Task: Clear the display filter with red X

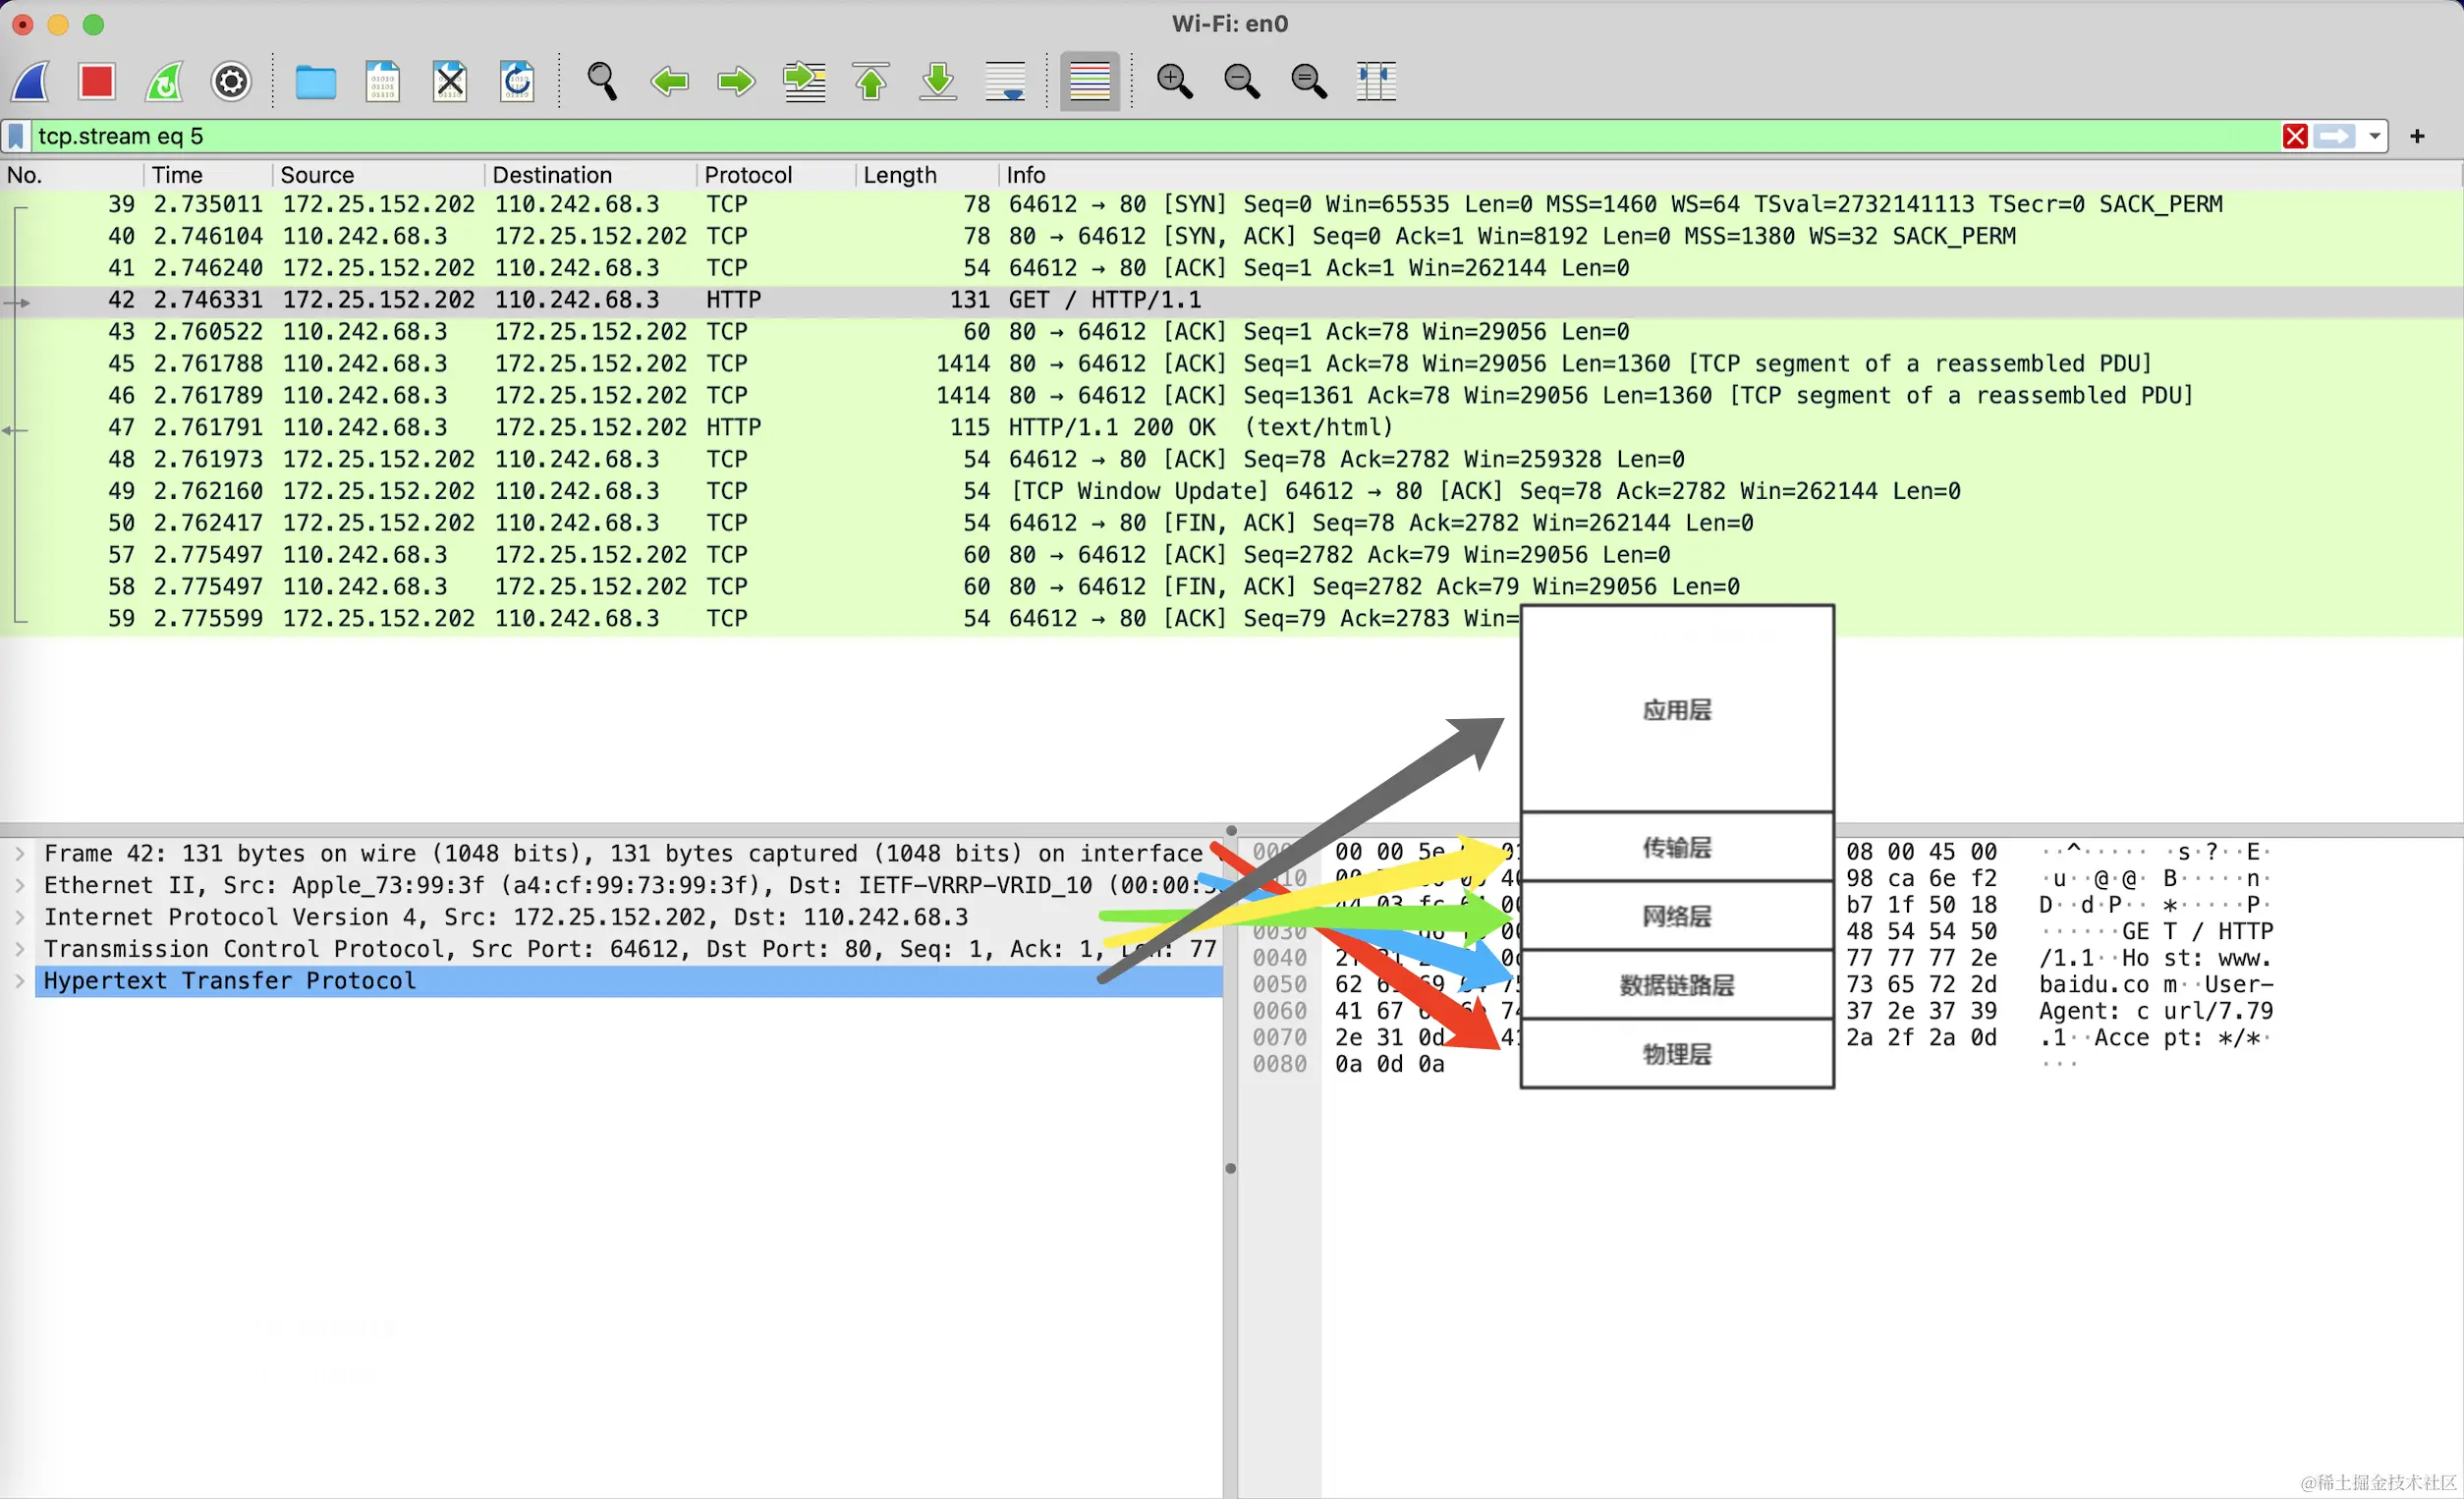Action: [2295, 136]
